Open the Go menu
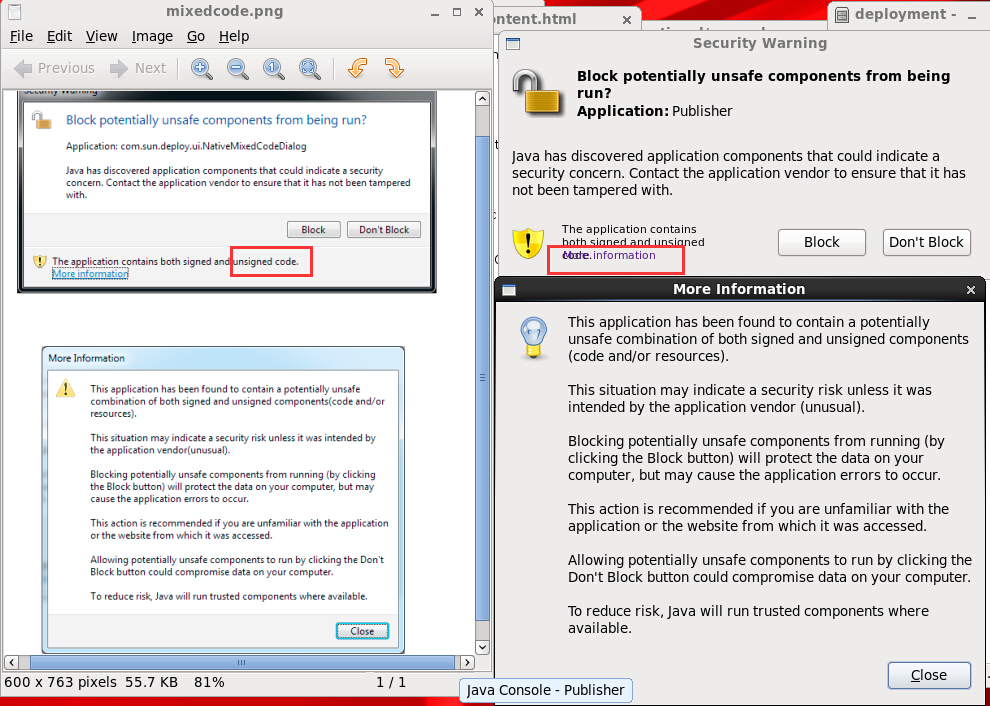The image size is (990, 706). pos(196,36)
